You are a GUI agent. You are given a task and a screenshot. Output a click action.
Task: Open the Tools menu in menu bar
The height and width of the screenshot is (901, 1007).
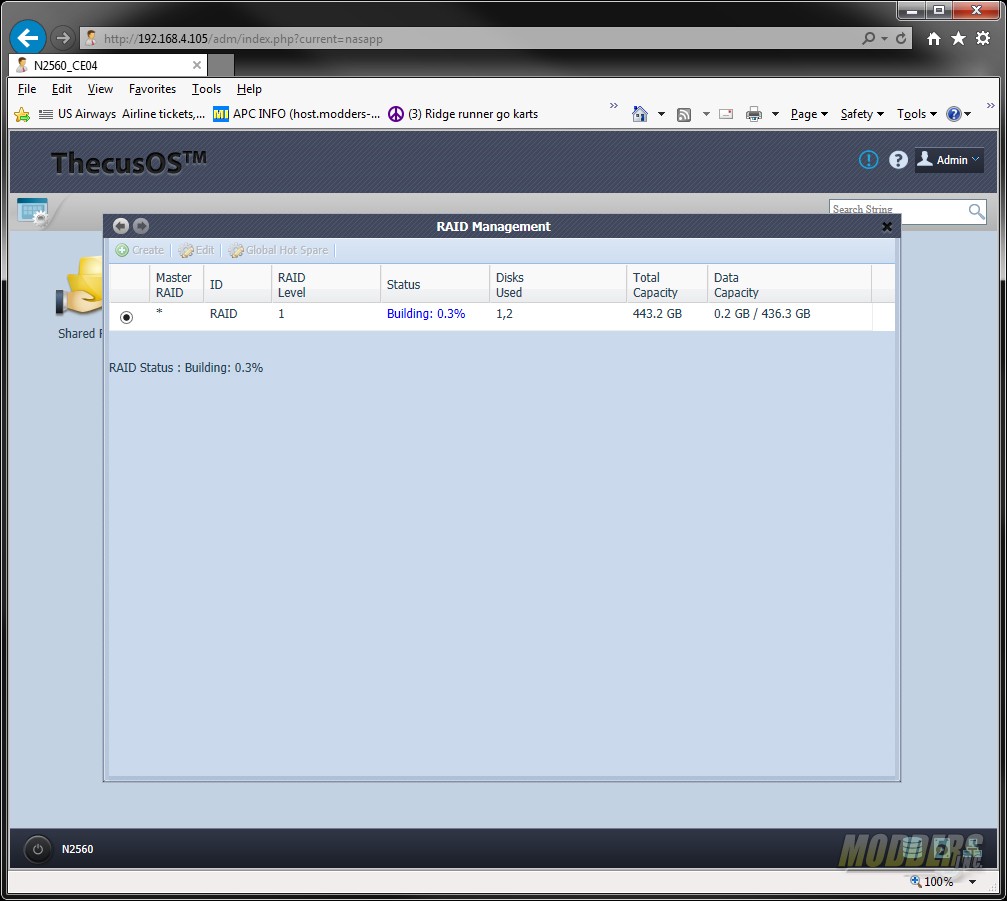206,89
